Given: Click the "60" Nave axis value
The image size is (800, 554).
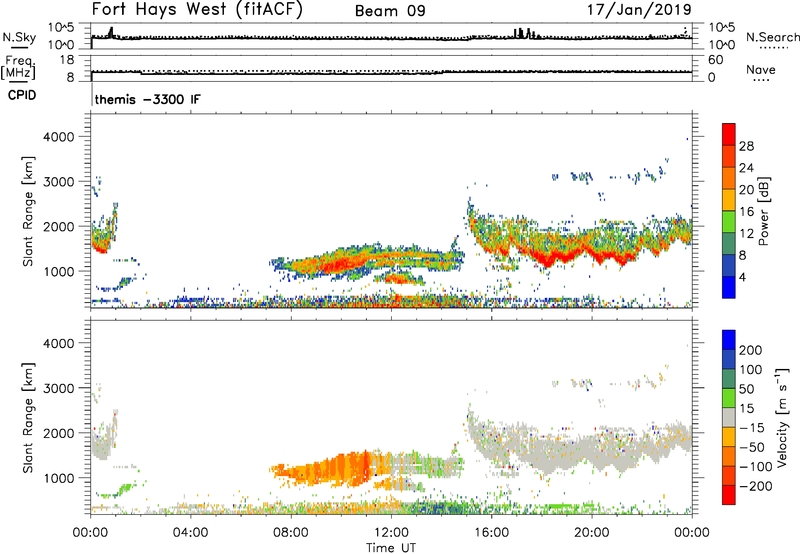Looking at the screenshot, I should coord(715,60).
